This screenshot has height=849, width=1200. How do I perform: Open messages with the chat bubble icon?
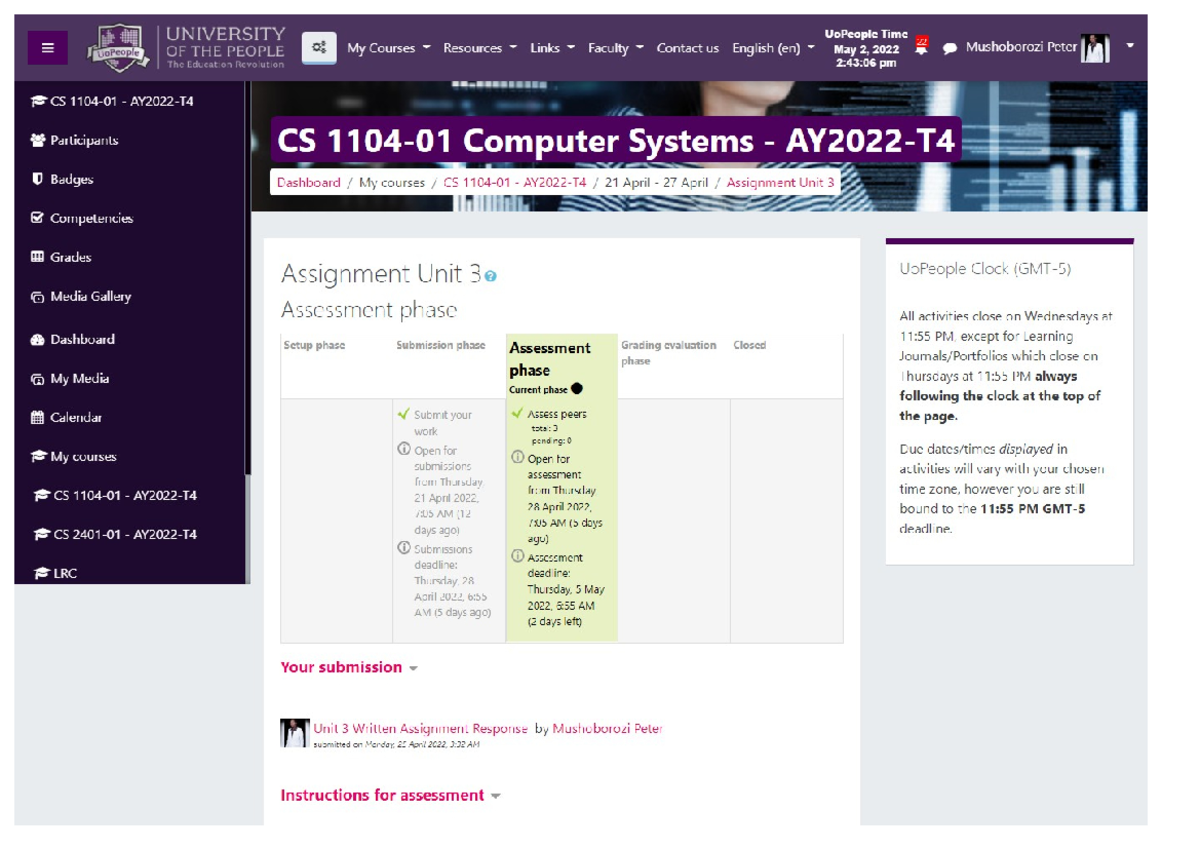pyautogui.click(x=951, y=47)
